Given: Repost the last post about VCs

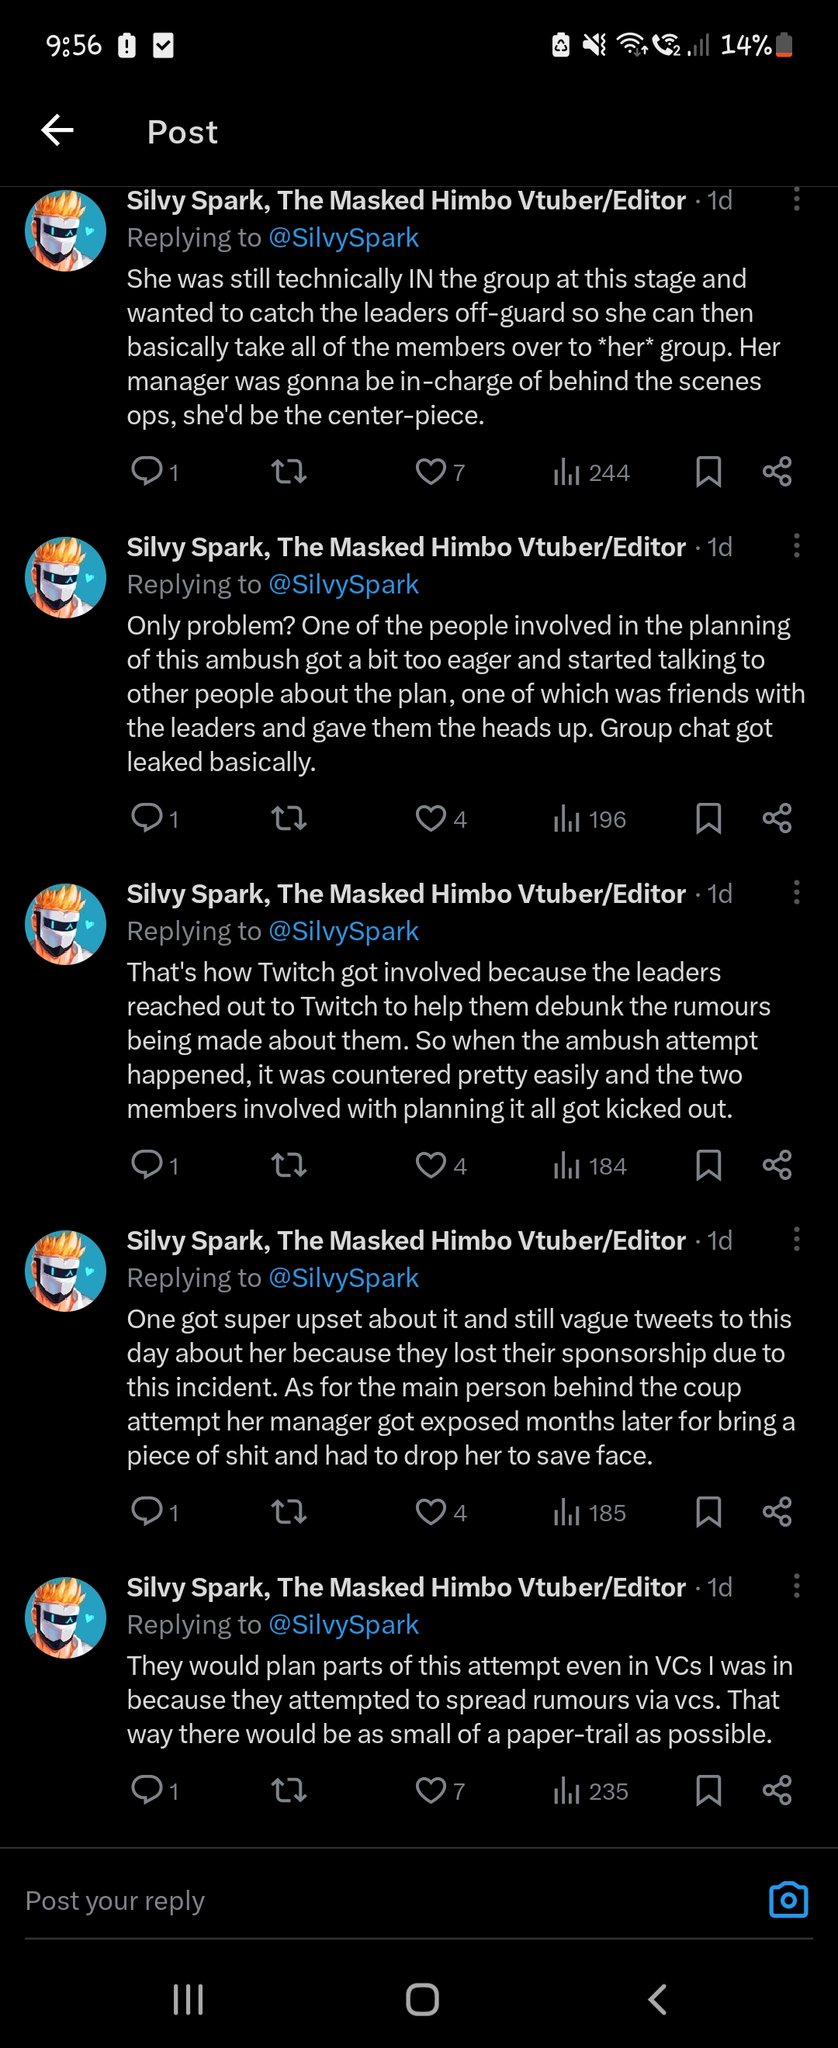Looking at the screenshot, I should click(289, 1790).
